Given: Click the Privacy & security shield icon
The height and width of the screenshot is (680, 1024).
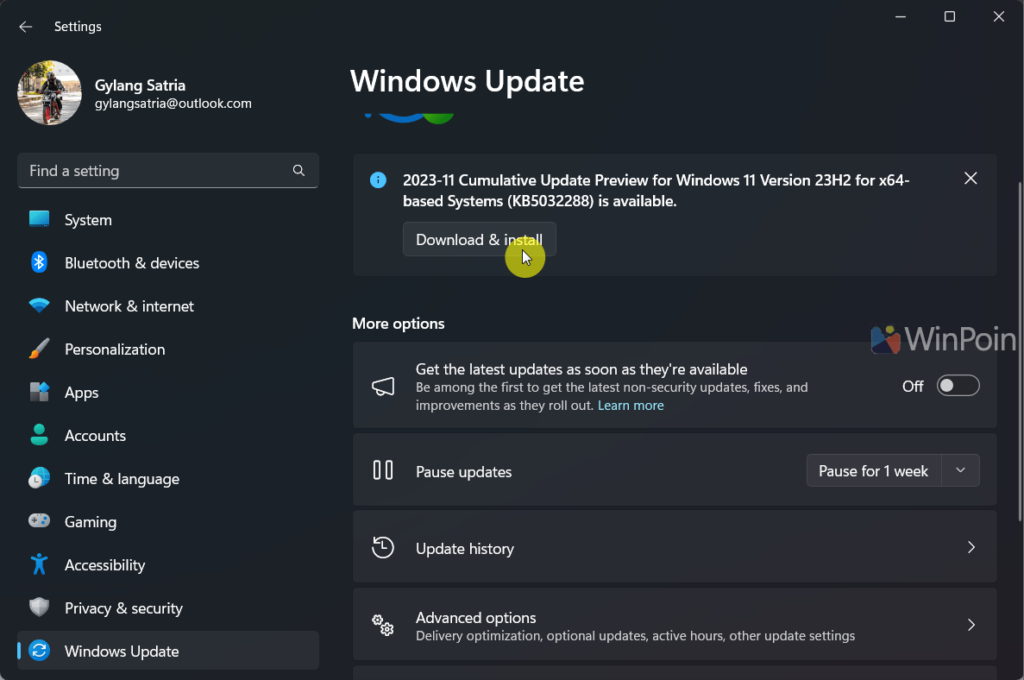Looking at the screenshot, I should pyautogui.click(x=39, y=608).
